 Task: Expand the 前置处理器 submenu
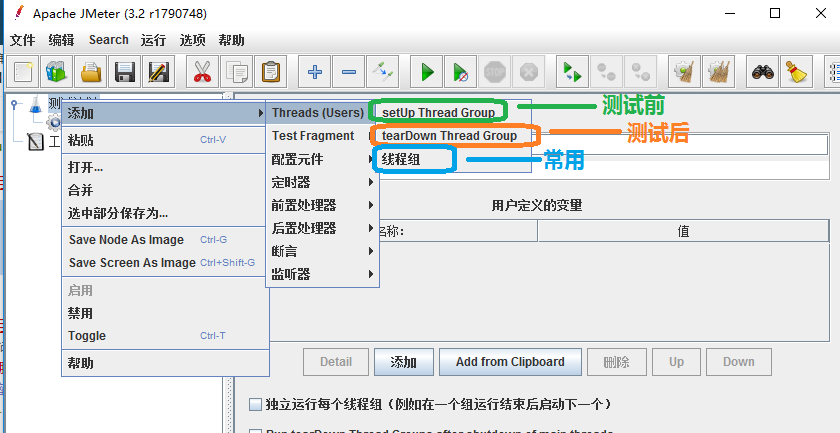tap(322, 205)
